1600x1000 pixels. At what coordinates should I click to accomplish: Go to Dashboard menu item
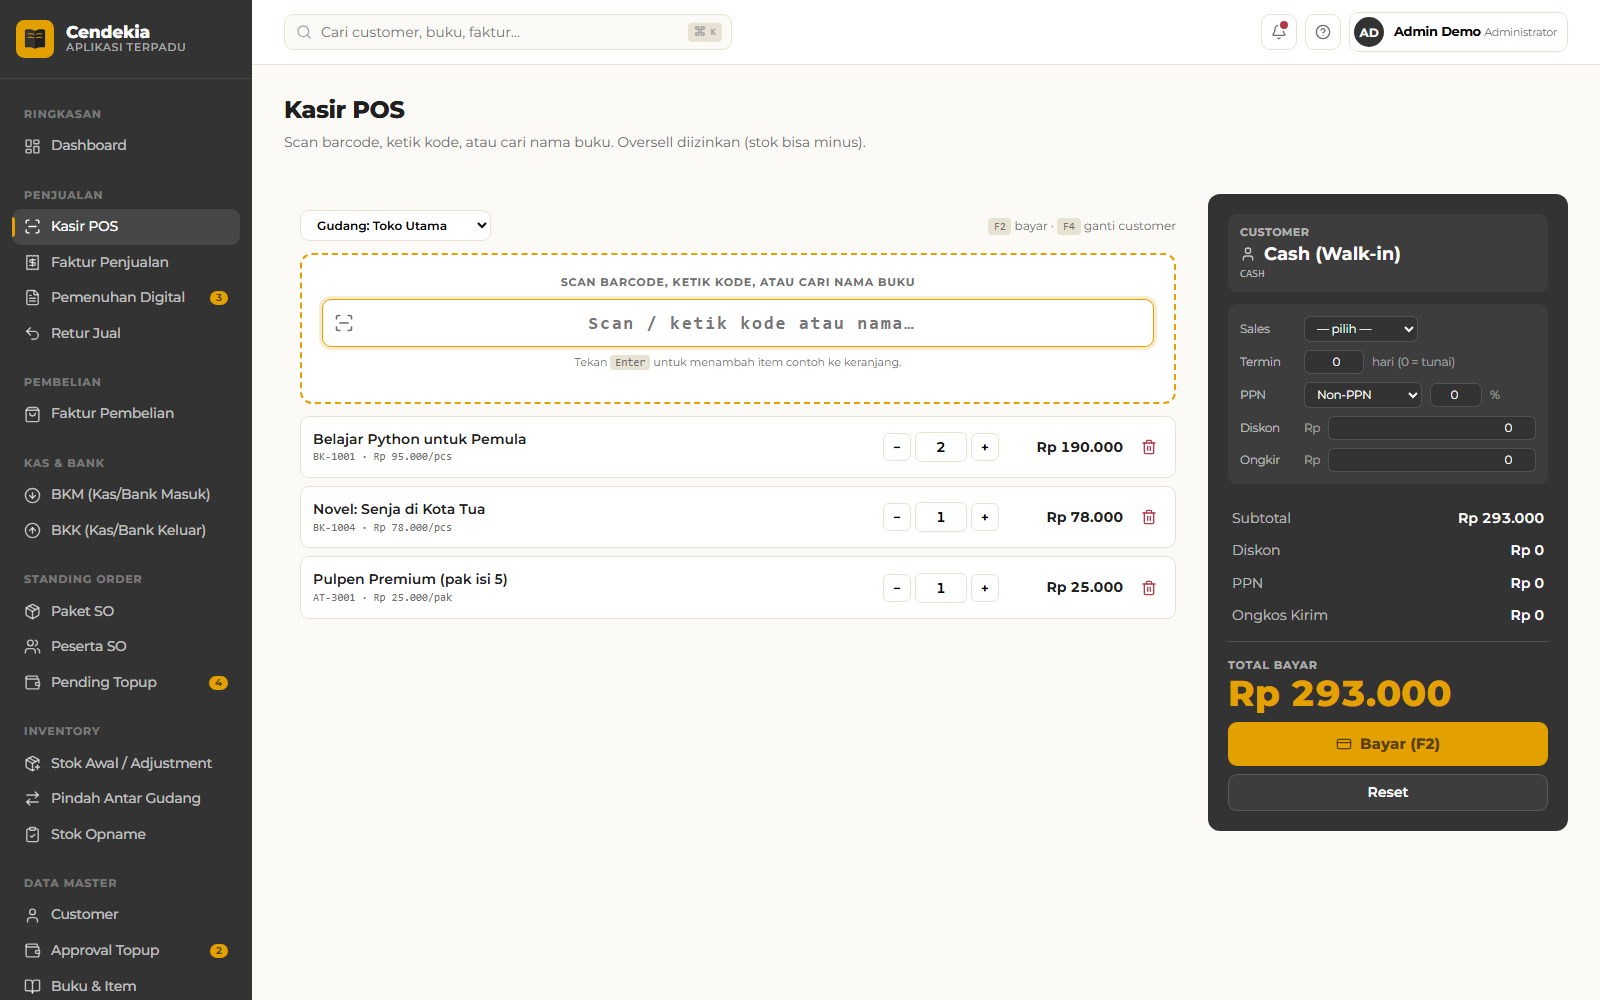(126, 146)
